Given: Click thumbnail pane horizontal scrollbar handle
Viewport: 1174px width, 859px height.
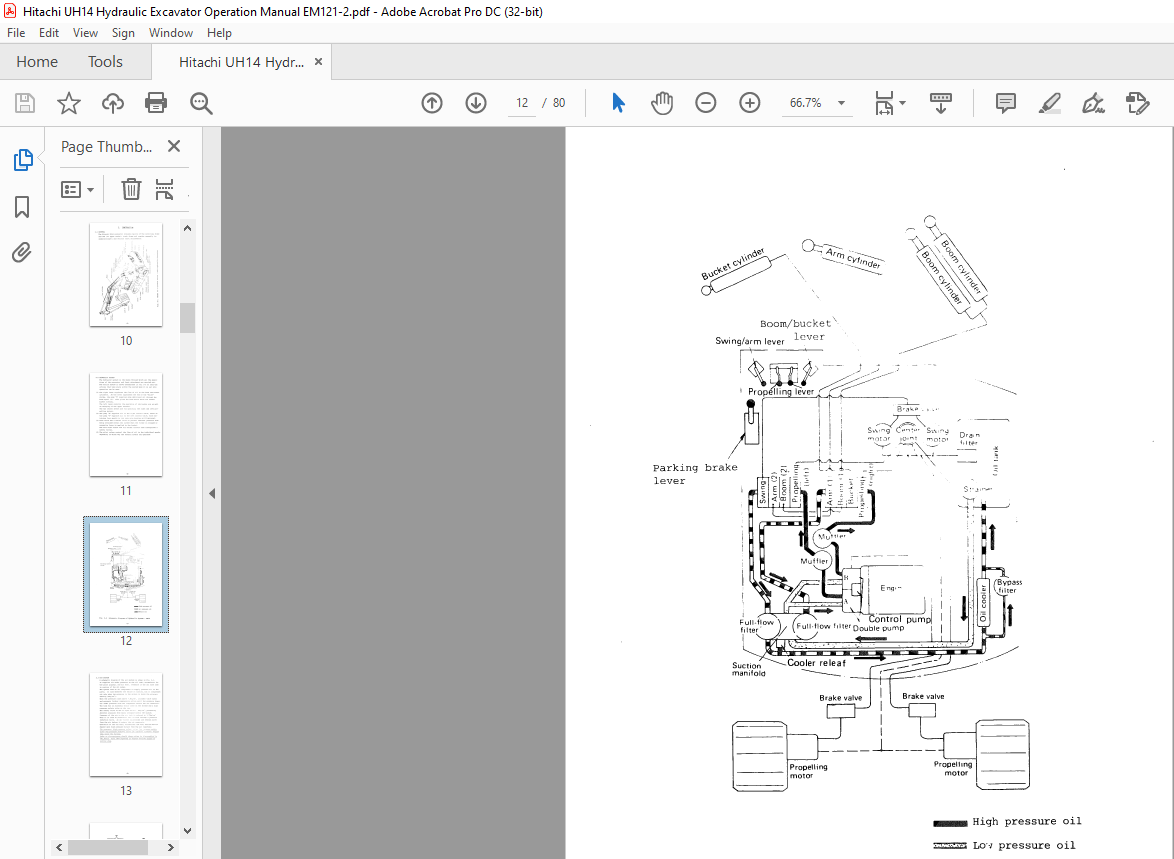Looking at the screenshot, I should click(x=107, y=847).
